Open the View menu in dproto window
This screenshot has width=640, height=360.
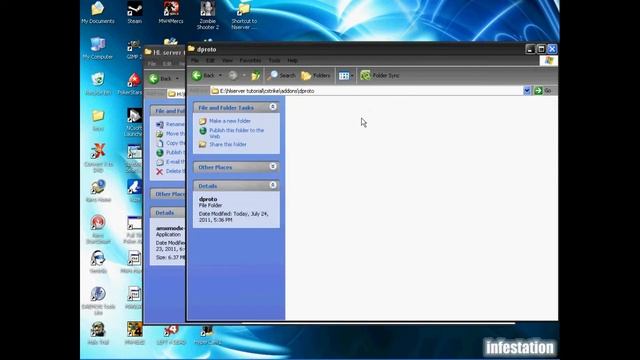(227, 60)
